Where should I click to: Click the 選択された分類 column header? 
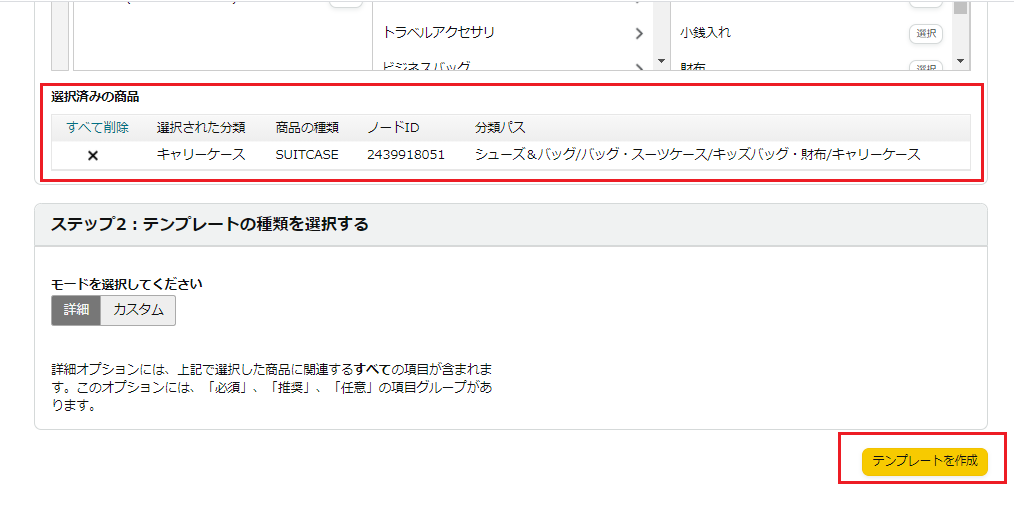point(201,127)
